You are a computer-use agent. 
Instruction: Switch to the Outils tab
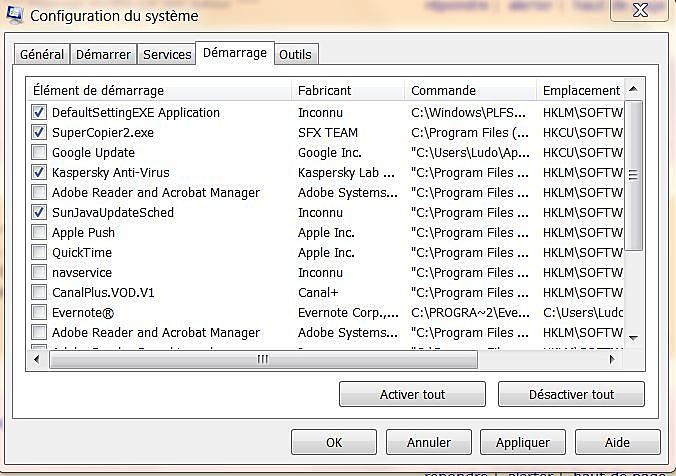pos(295,54)
